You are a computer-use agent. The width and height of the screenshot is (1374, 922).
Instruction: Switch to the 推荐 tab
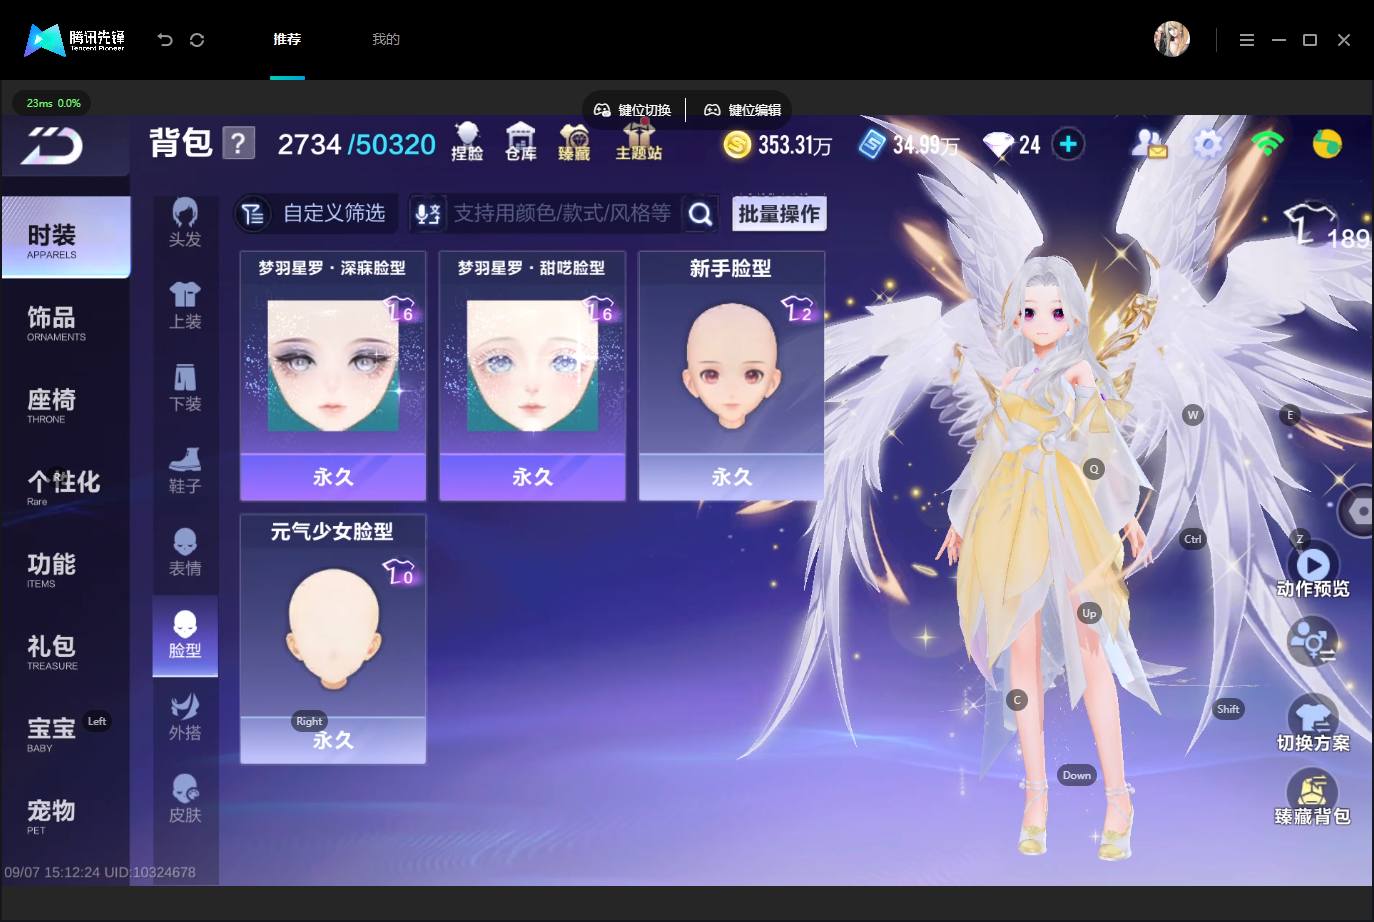287,39
